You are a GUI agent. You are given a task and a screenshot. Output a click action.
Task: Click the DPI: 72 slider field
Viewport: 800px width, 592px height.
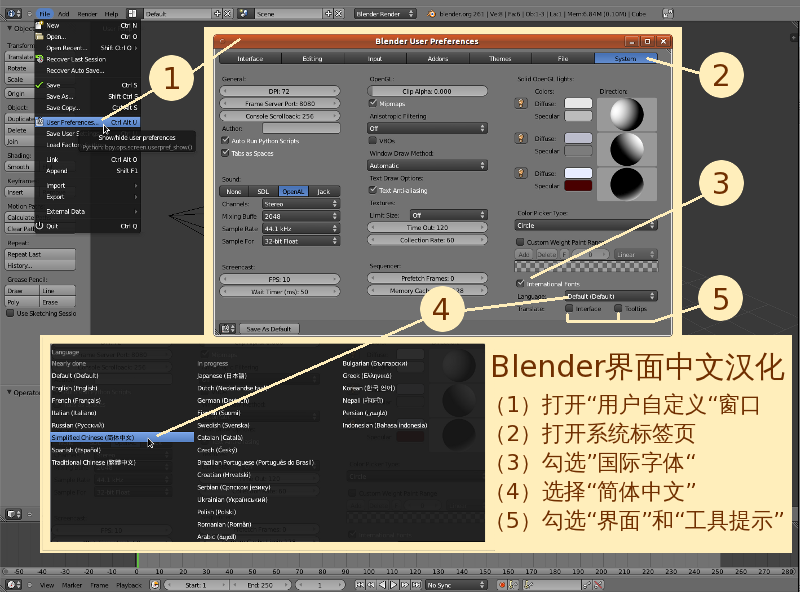280,91
